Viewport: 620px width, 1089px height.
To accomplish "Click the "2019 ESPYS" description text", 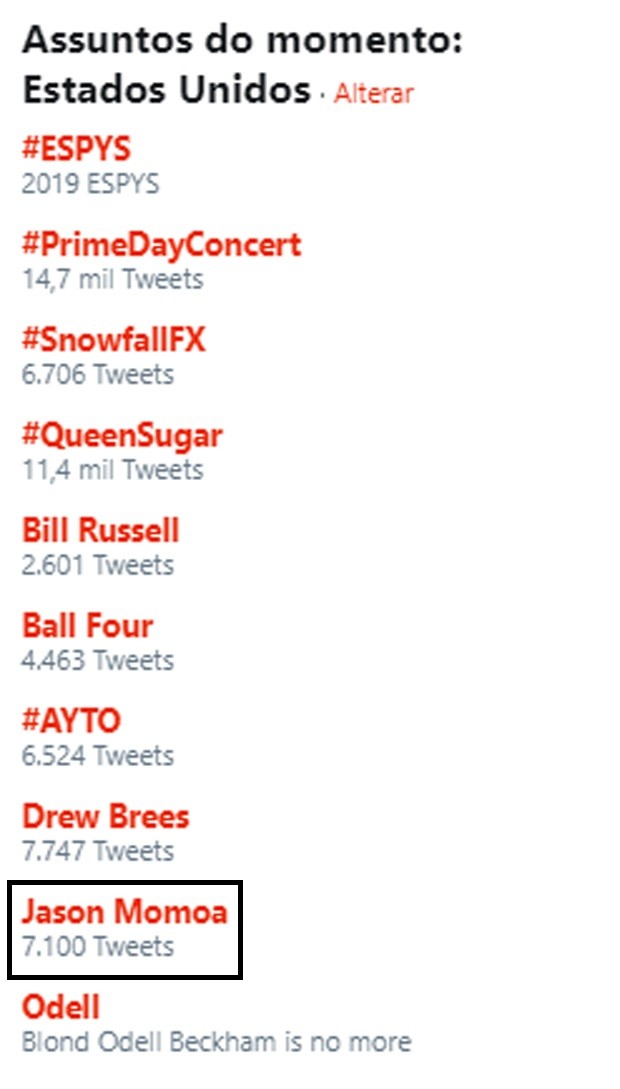I will [90, 184].
